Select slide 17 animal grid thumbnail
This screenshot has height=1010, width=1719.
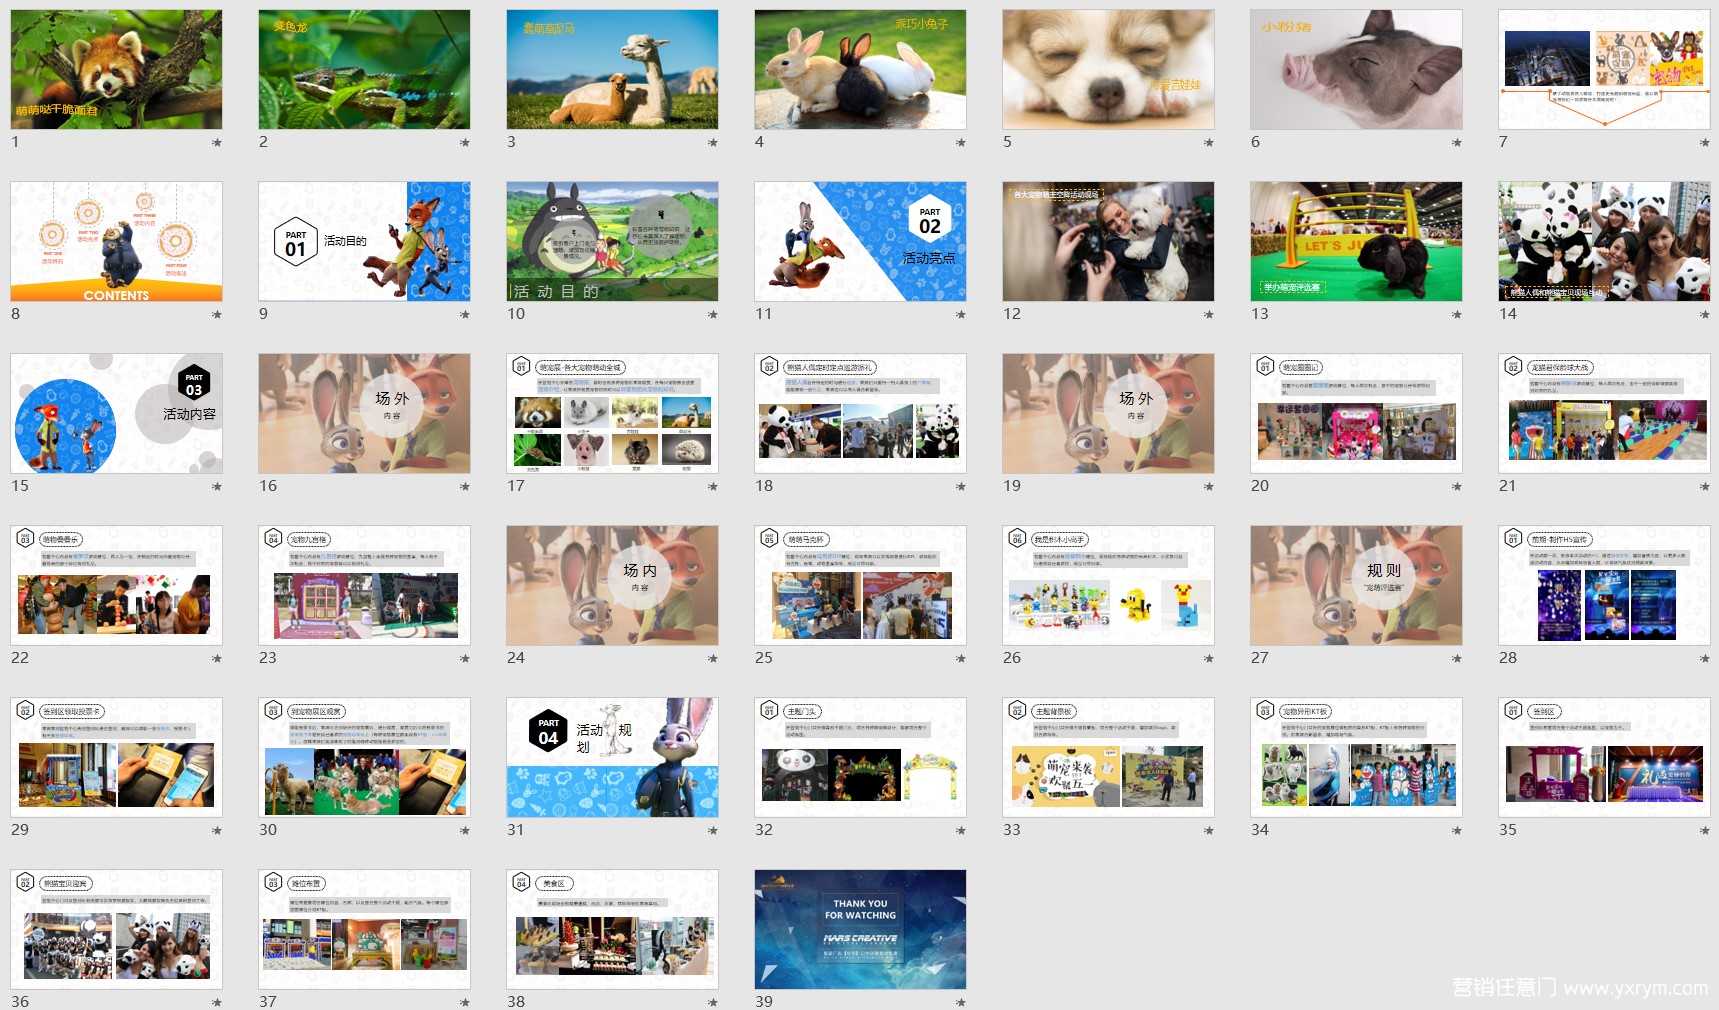click(x=612, y=413)
